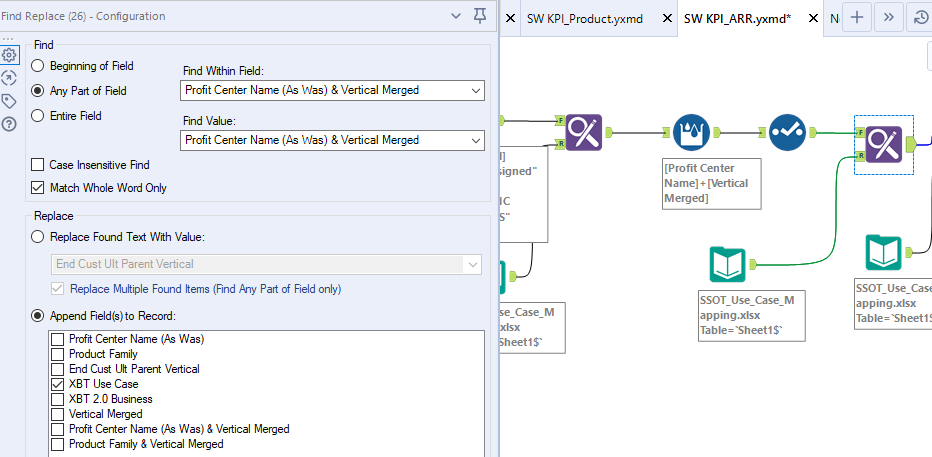The image size is (932, 457).
Task: Add new workflow tab with plus button
Action: [857, 17]
